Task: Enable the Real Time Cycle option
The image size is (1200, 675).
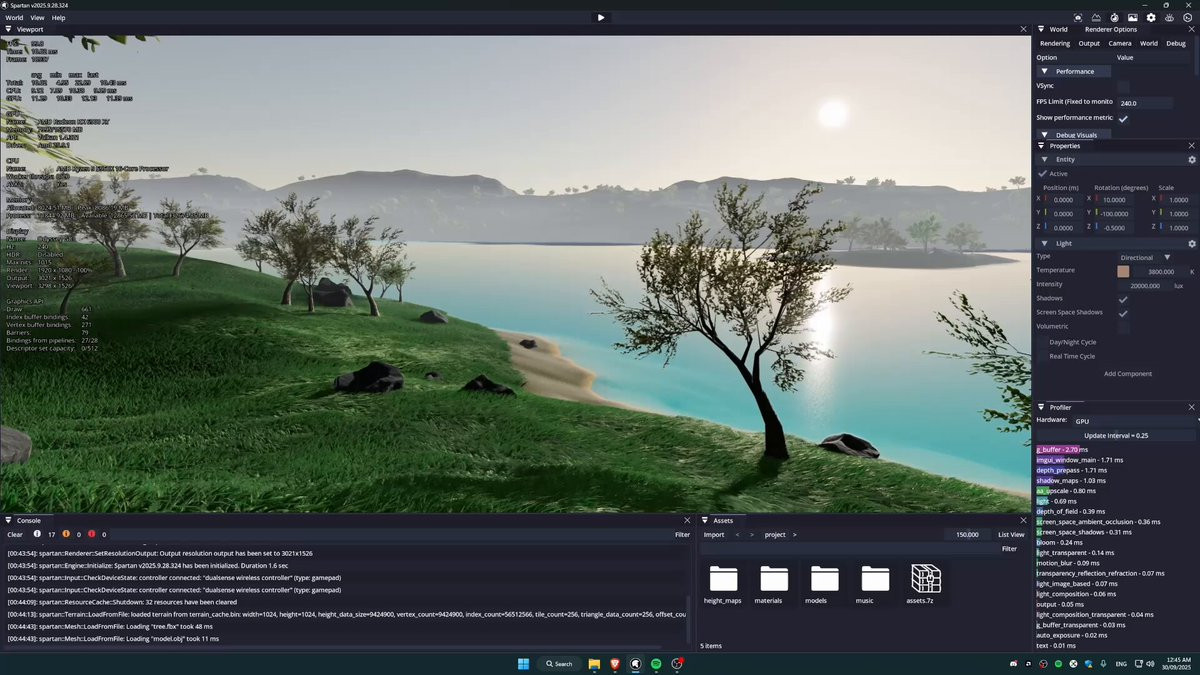Action: pyautogui.click(x=1043, y=356)
